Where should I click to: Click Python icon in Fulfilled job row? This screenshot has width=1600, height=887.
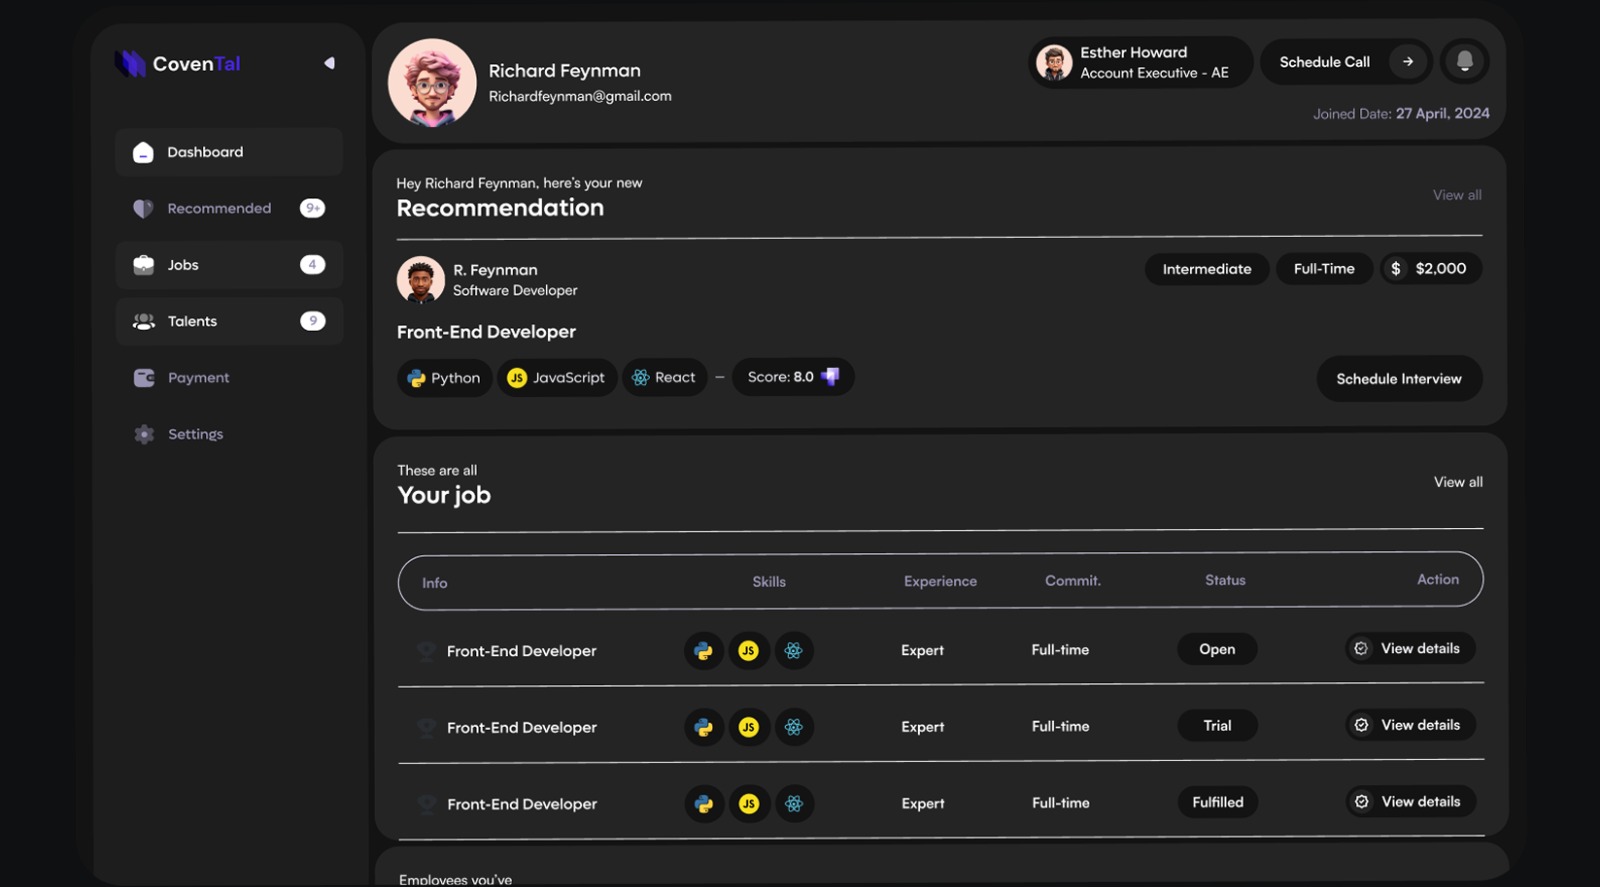tap(704, 804)
